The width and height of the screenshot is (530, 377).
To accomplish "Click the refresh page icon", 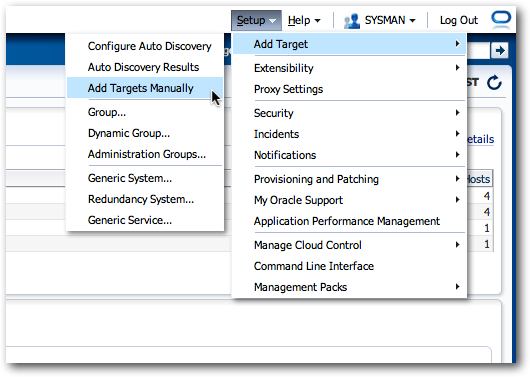I will point(494,82).
